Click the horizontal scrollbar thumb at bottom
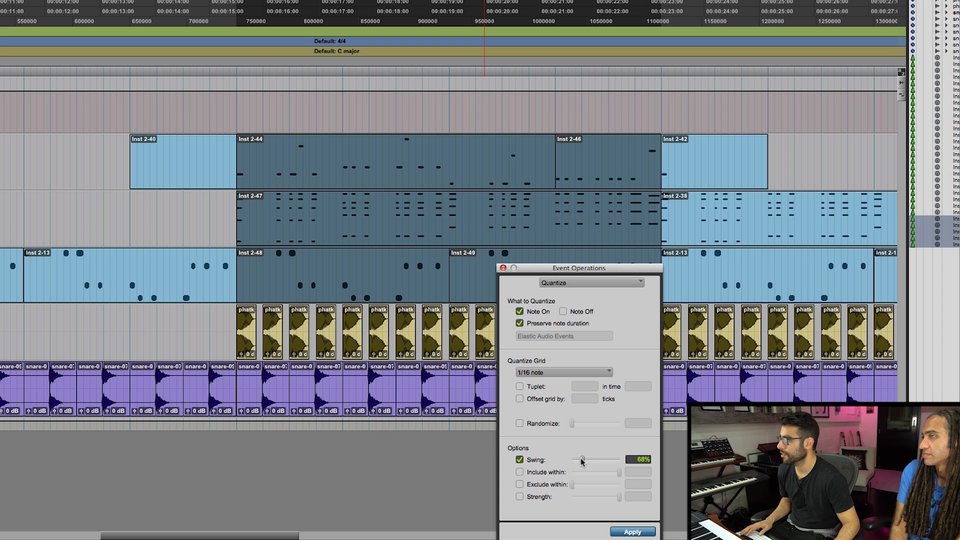 [200, 536]
